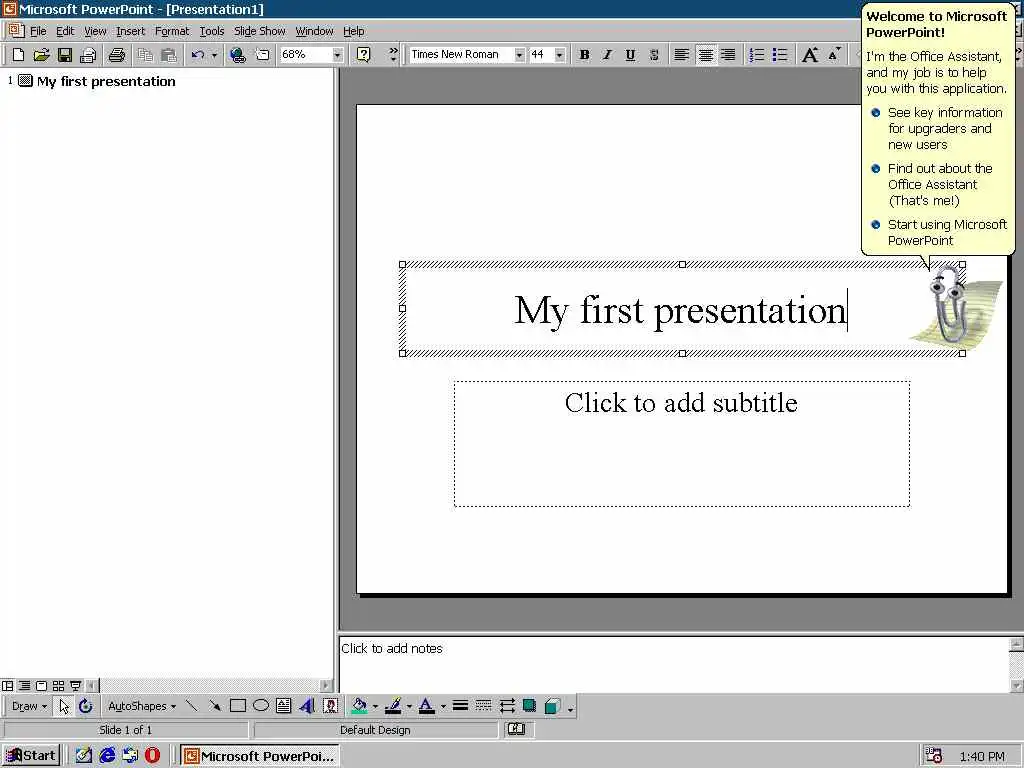The image size is (1024, 768).
Task: Open the Draw menu dropdown
Action: (x=29, y=706)
